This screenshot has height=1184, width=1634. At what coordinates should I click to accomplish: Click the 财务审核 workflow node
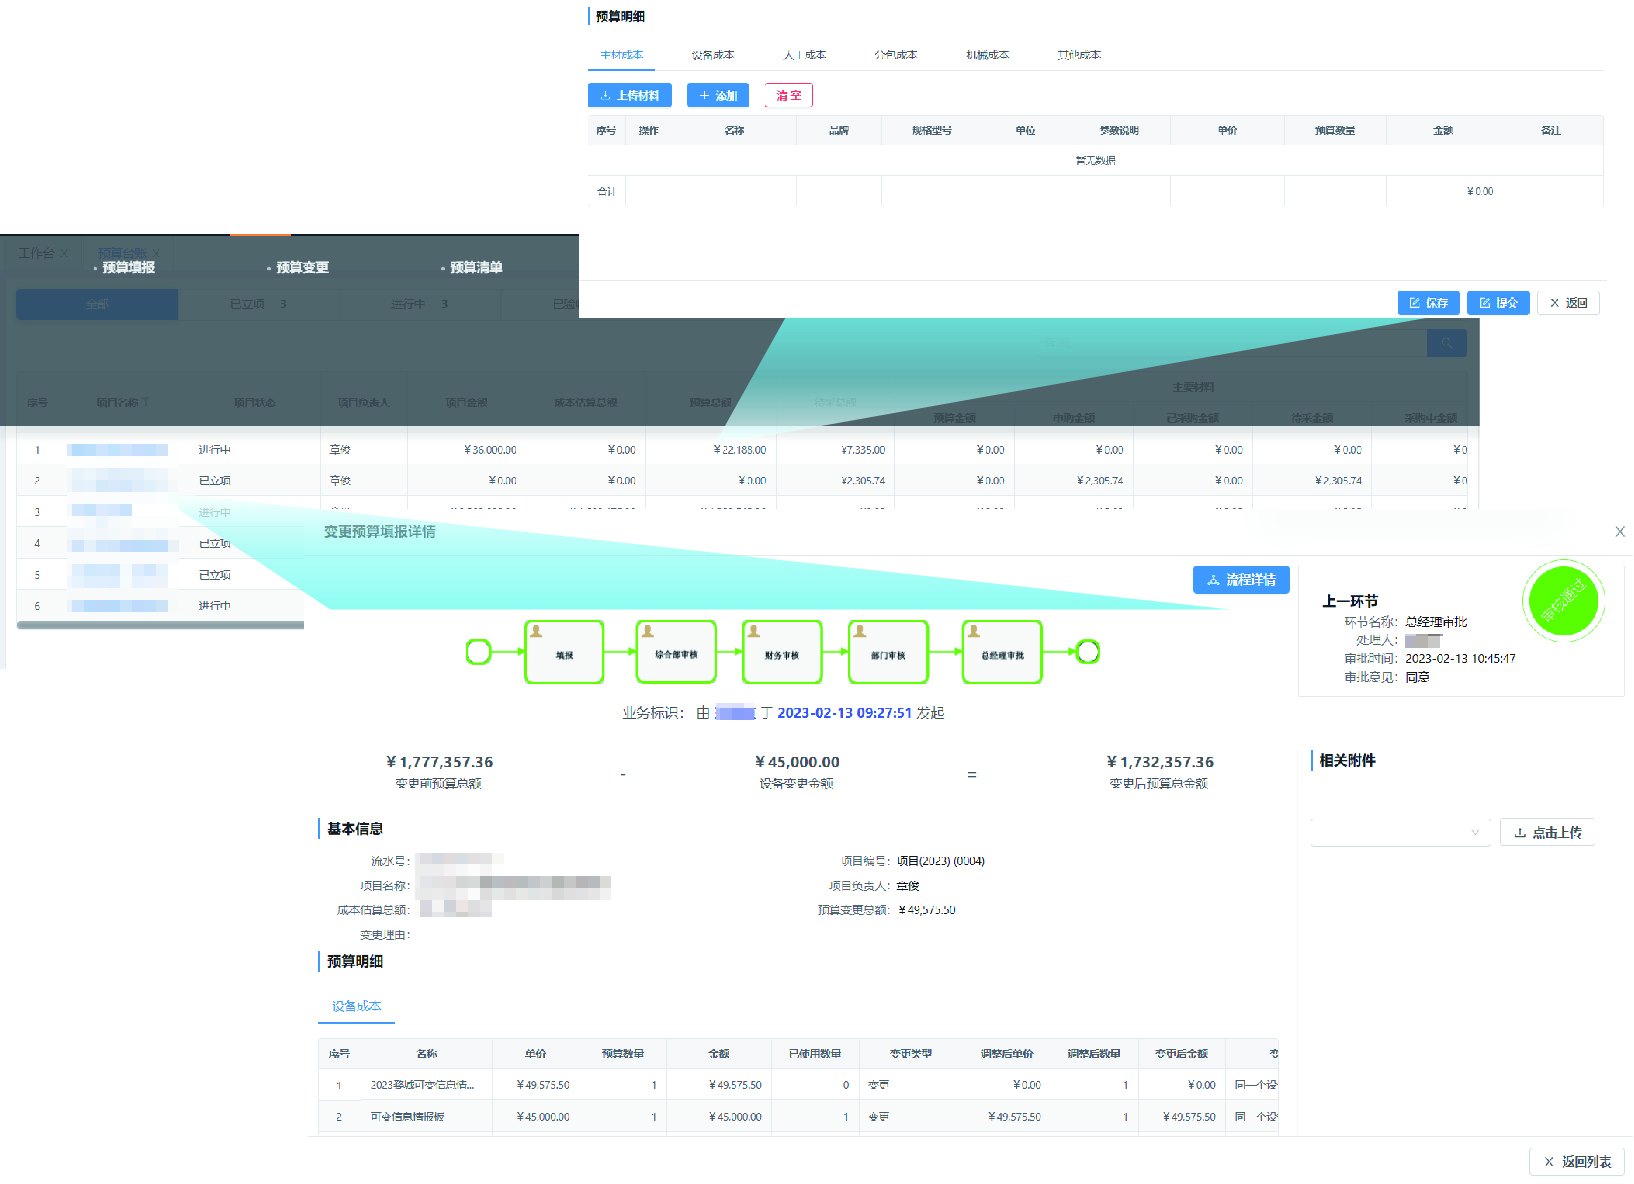(x=782, y=653)
